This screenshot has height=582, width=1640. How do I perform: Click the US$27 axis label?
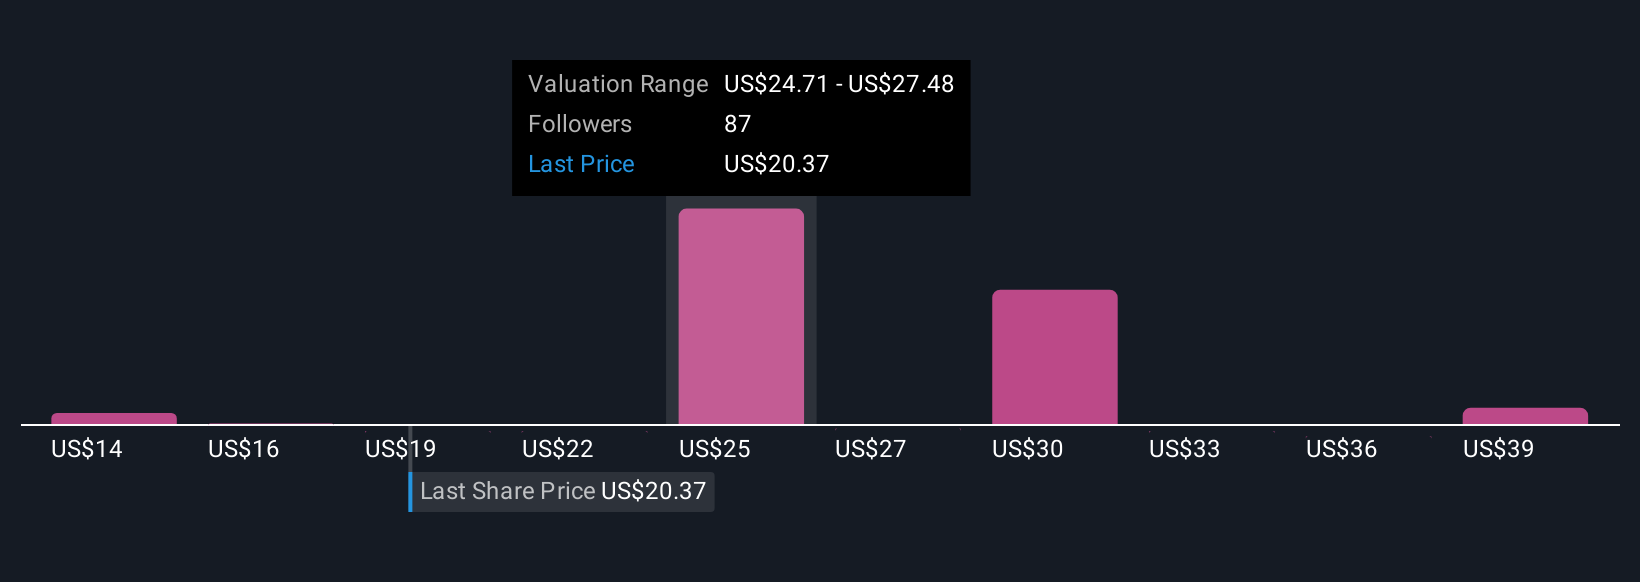coord(871,449)
